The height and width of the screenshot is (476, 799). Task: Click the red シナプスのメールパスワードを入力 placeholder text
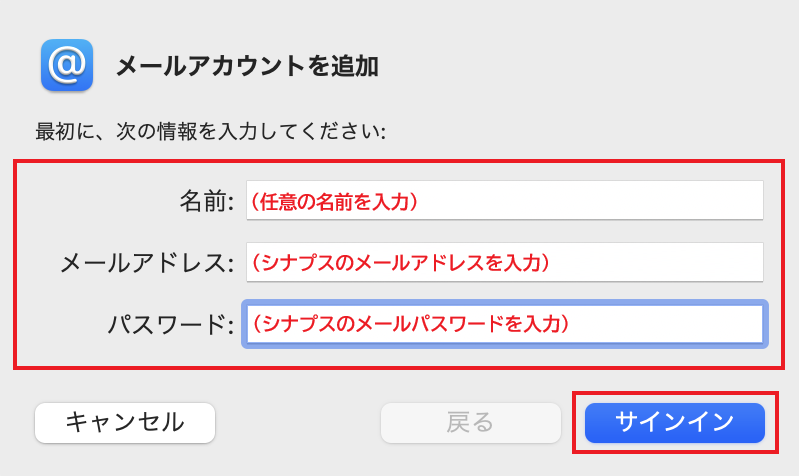point(410,324)
